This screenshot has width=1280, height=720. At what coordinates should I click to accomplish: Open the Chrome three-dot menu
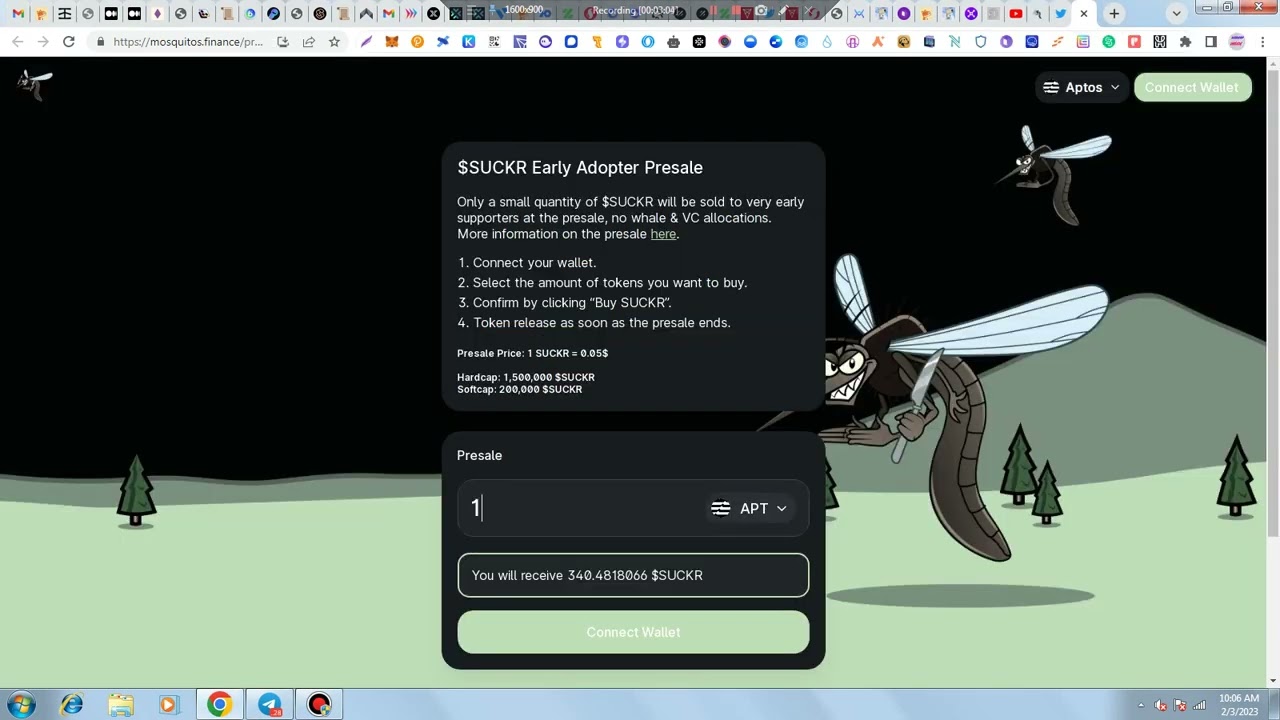(x=1262, y=42)
